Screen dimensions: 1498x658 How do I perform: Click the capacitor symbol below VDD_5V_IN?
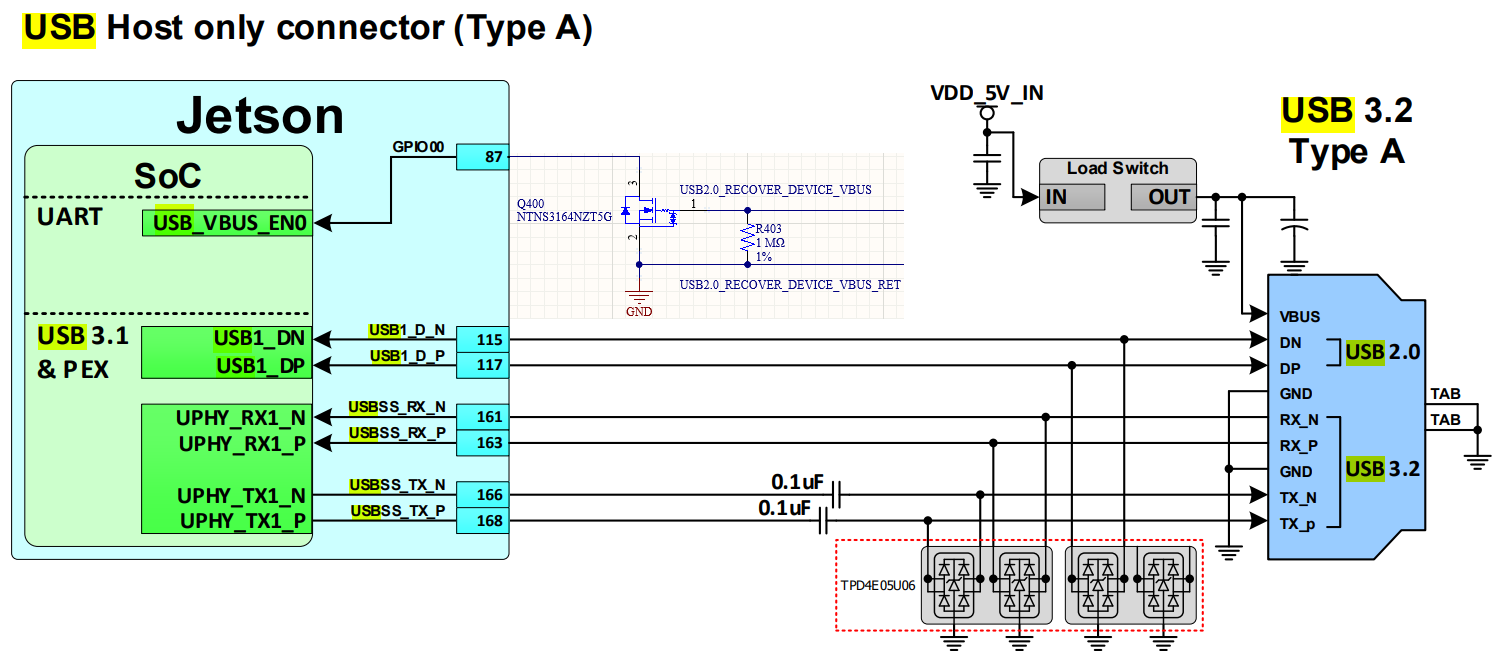coord(987,160)
